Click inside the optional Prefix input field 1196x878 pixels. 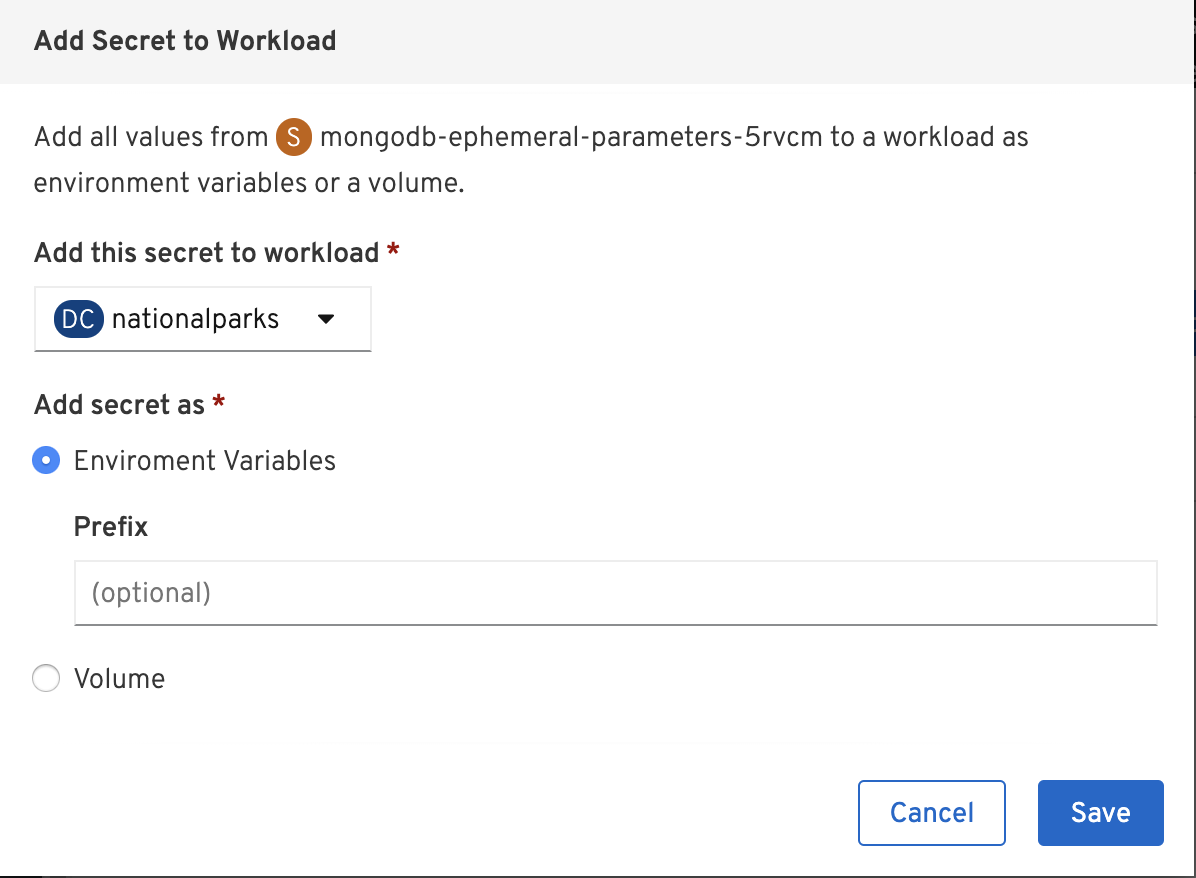(x=614, y=592)
